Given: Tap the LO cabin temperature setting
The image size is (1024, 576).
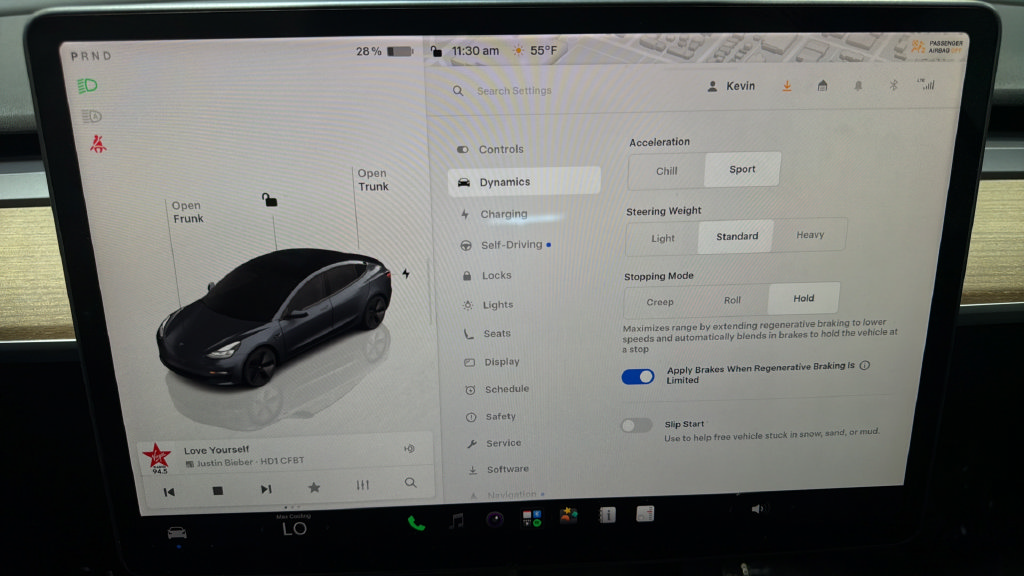Looking at the screenshot, I should (294, 528).
